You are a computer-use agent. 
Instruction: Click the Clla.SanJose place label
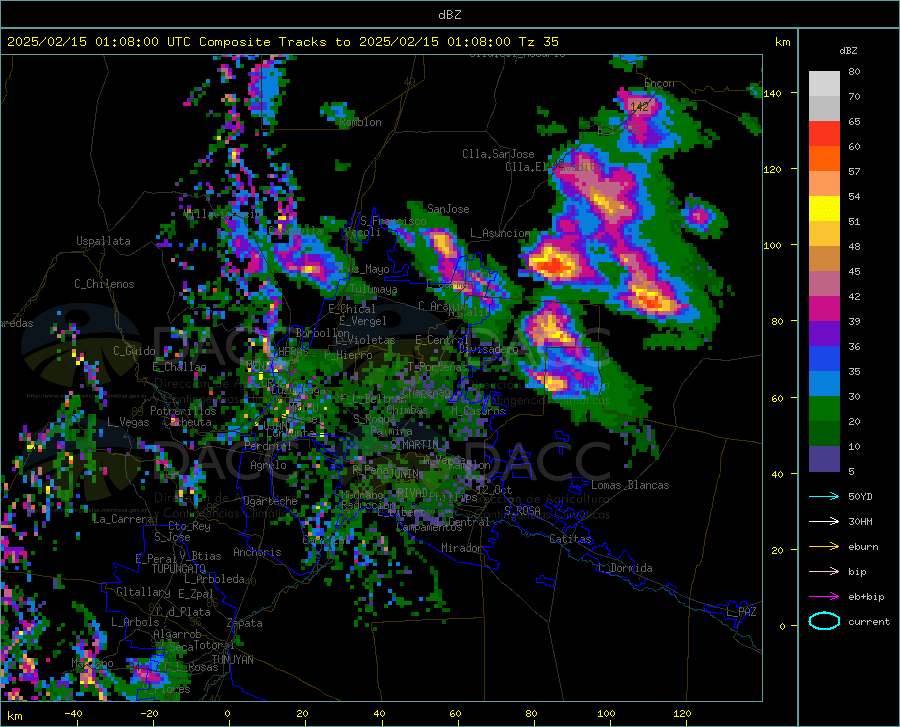[x=498, y=154]
